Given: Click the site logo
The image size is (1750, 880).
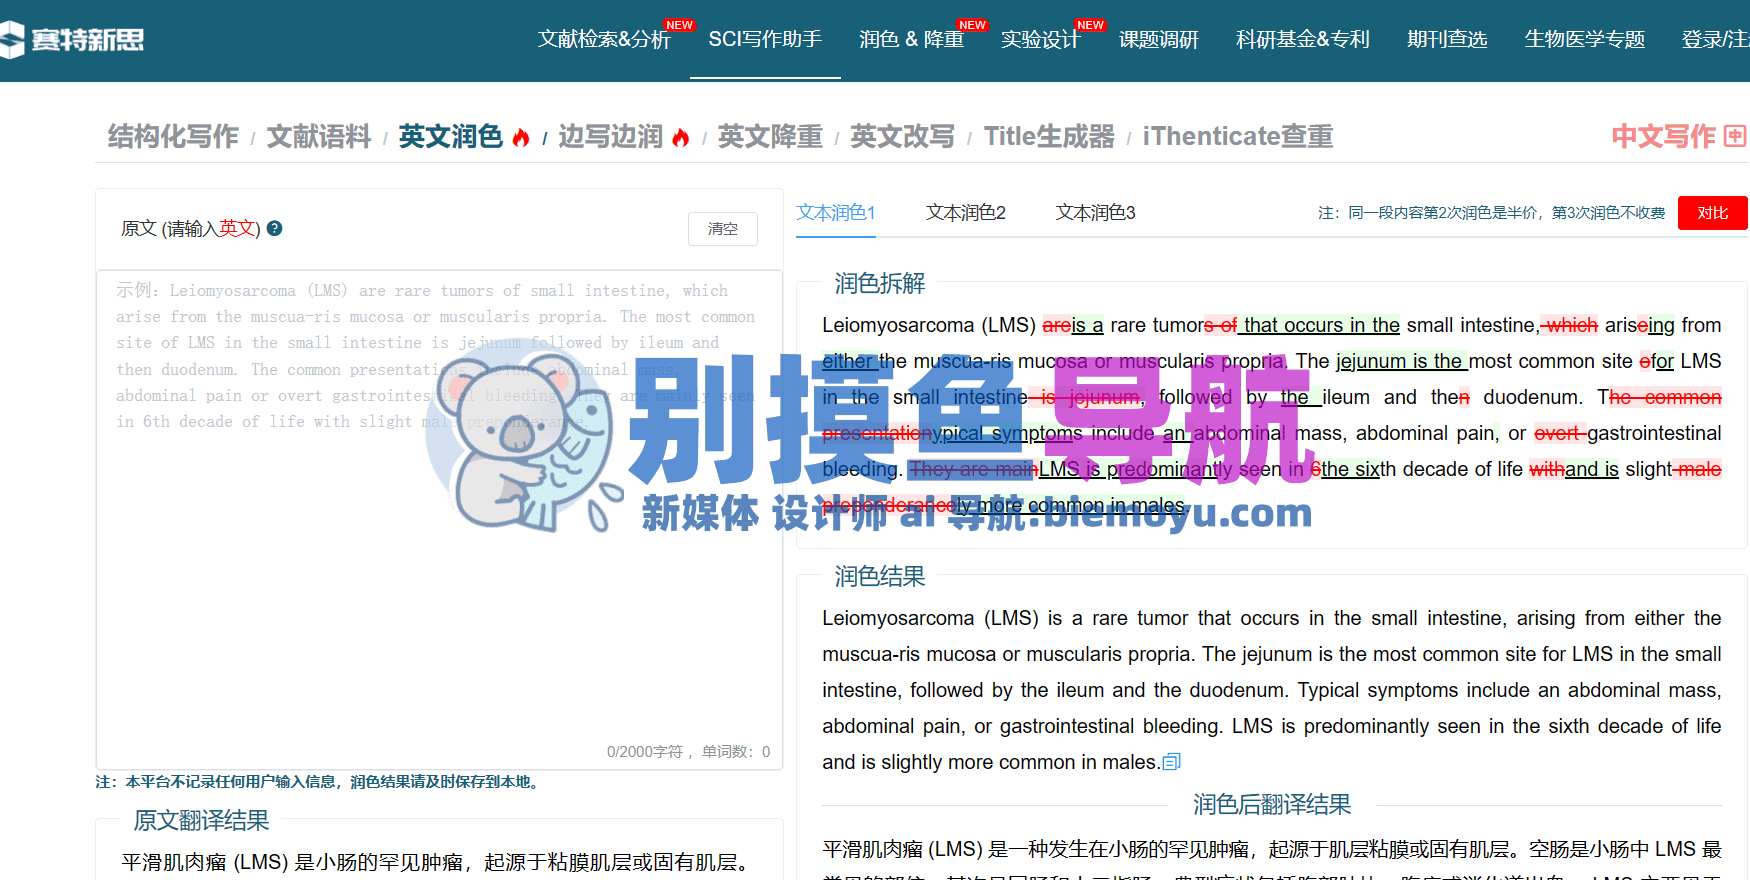Looking at the screenshot, I should pyautogui.click(x=72, y=39).
